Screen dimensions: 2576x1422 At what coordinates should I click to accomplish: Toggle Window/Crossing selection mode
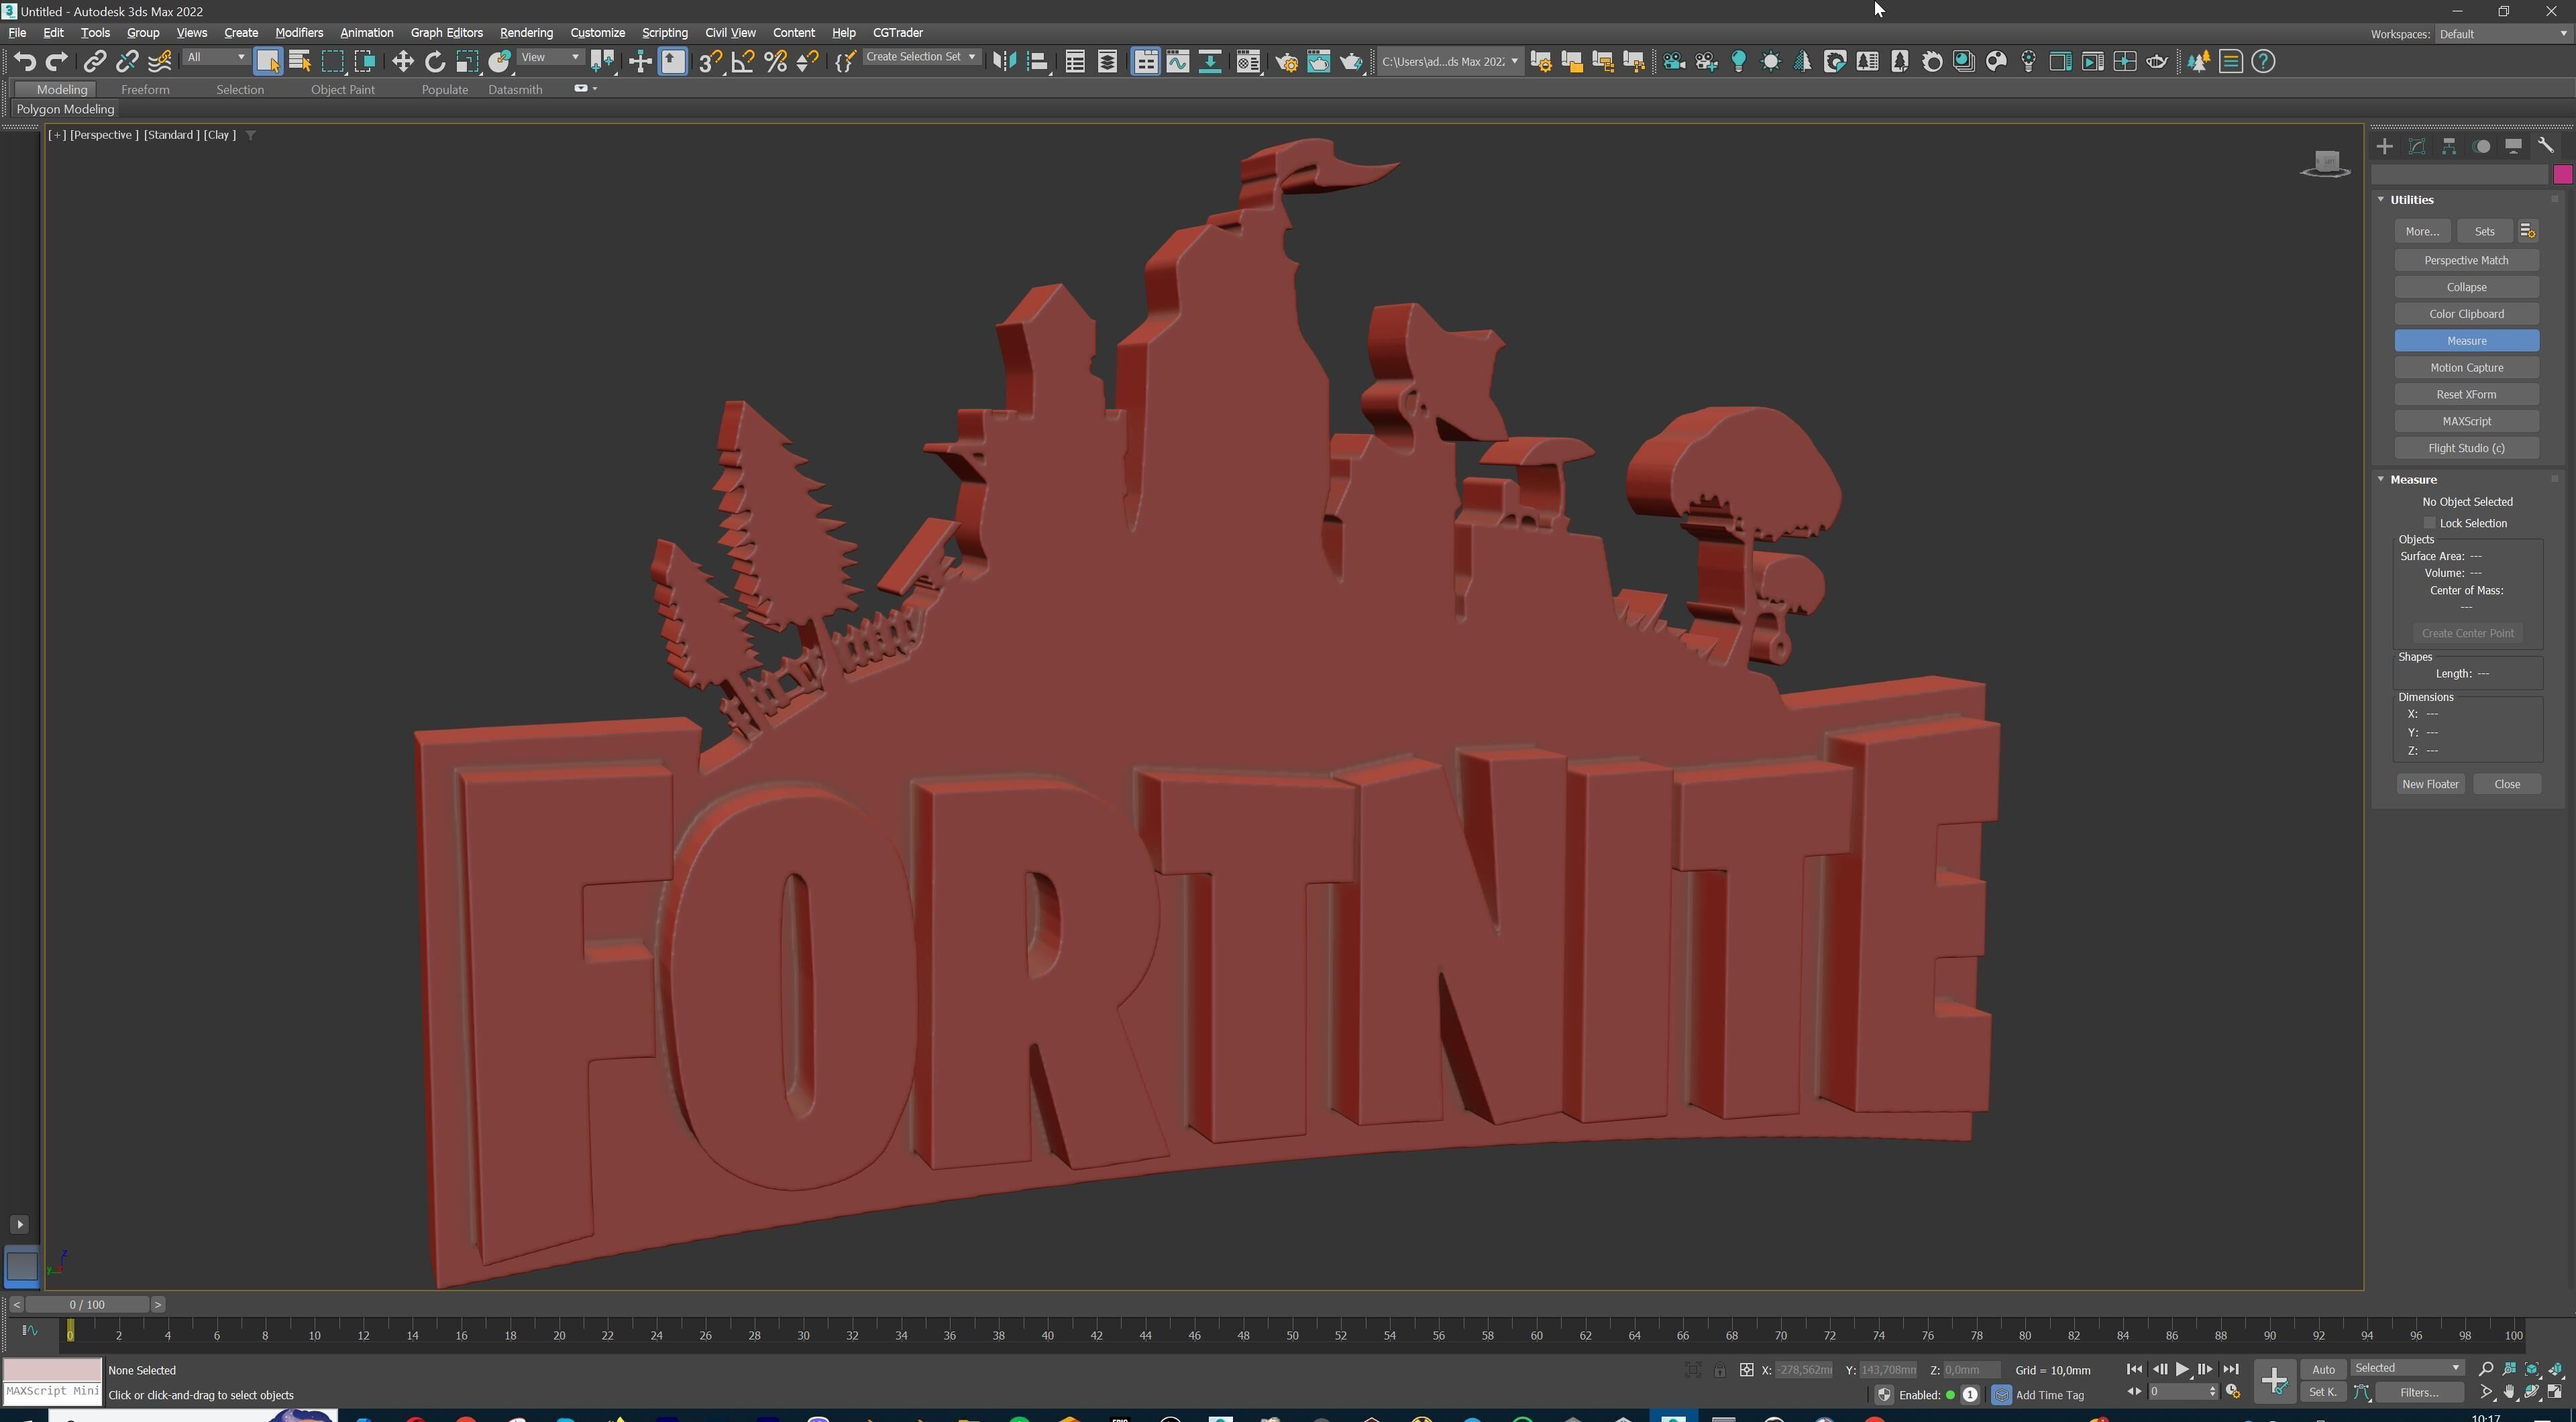click(365, 62)
